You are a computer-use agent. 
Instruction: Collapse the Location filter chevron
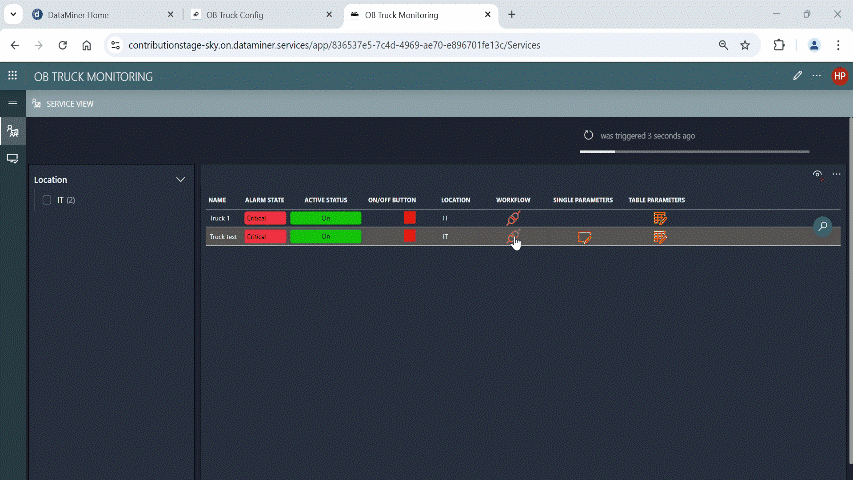tap(180, 180)
